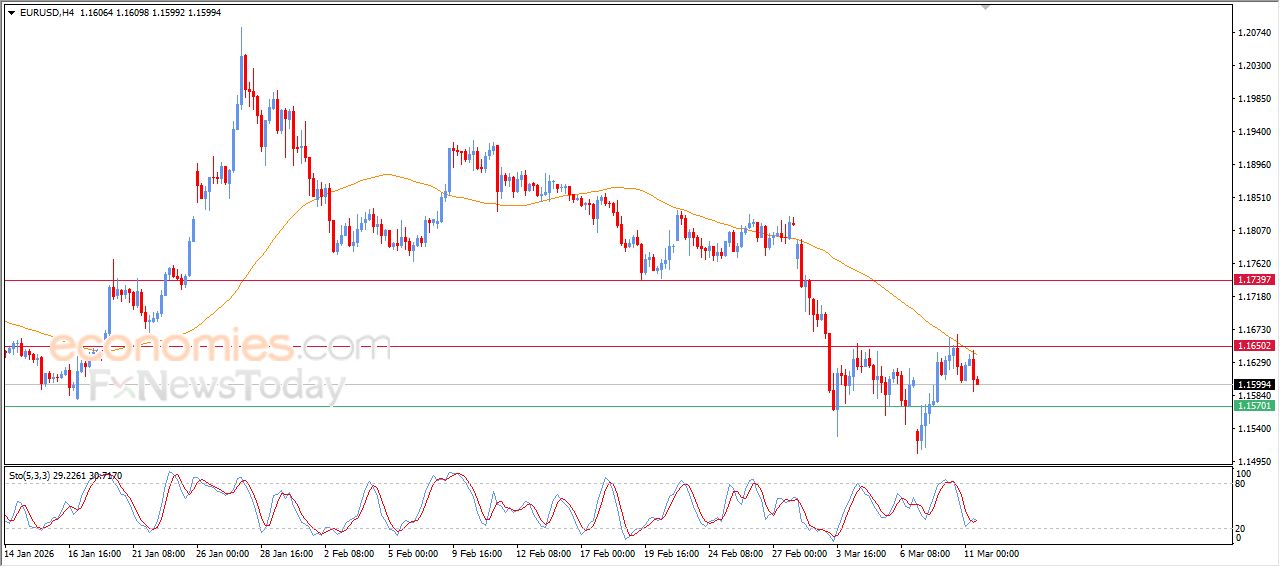Click price scale value 1.20300

pyautogui.click(x=1254, y=66)
